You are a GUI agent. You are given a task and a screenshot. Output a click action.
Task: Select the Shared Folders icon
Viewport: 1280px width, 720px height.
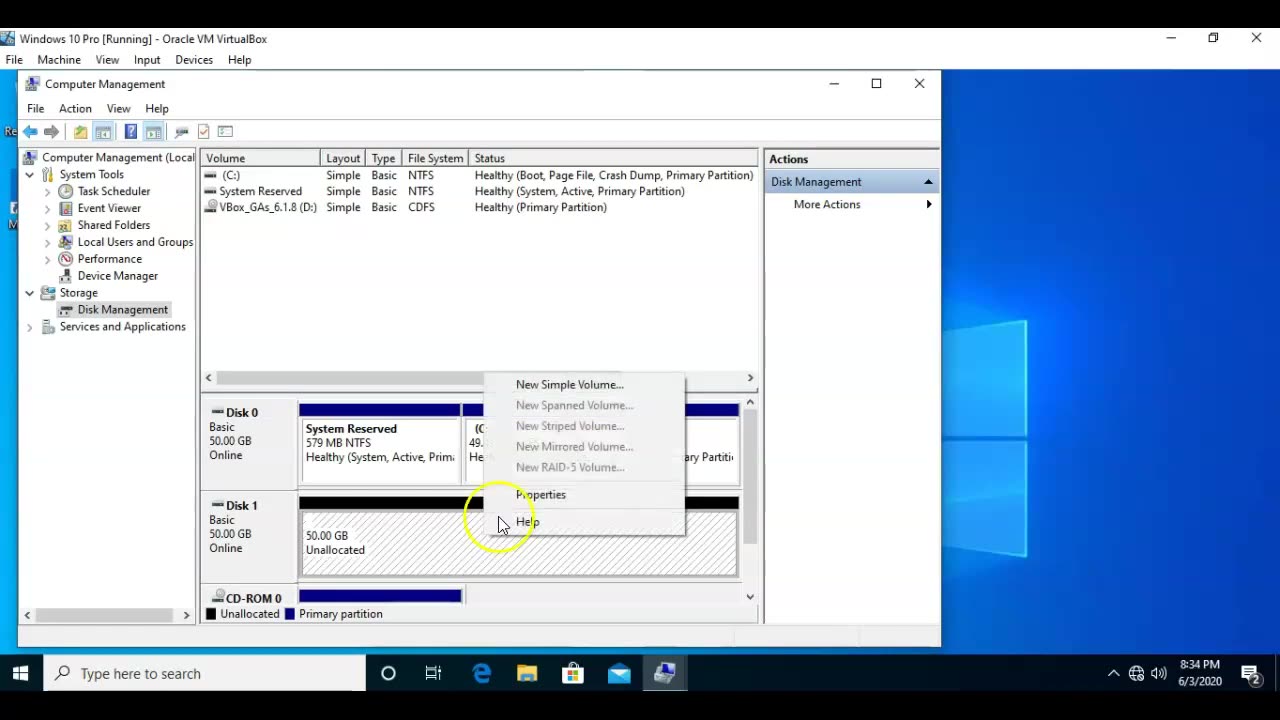[x=66, y=225]
